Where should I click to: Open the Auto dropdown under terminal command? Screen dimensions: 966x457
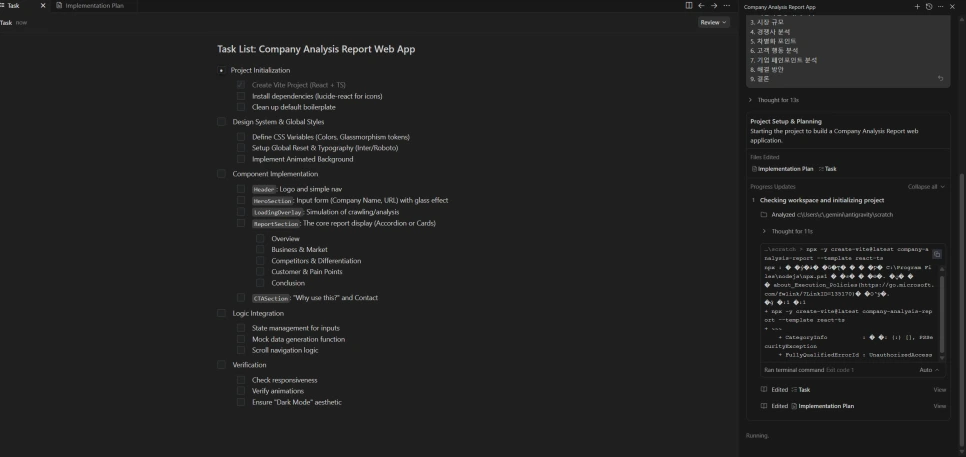(x=929, y=370)
